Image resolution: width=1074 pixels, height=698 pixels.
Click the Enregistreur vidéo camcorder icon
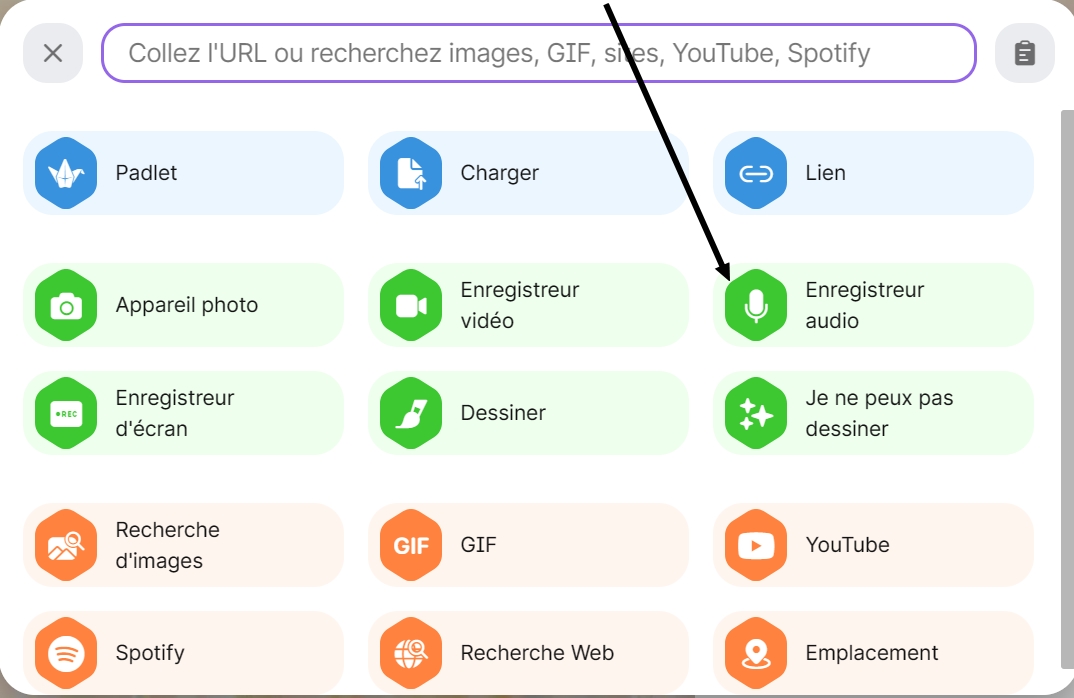coord(411,306)
